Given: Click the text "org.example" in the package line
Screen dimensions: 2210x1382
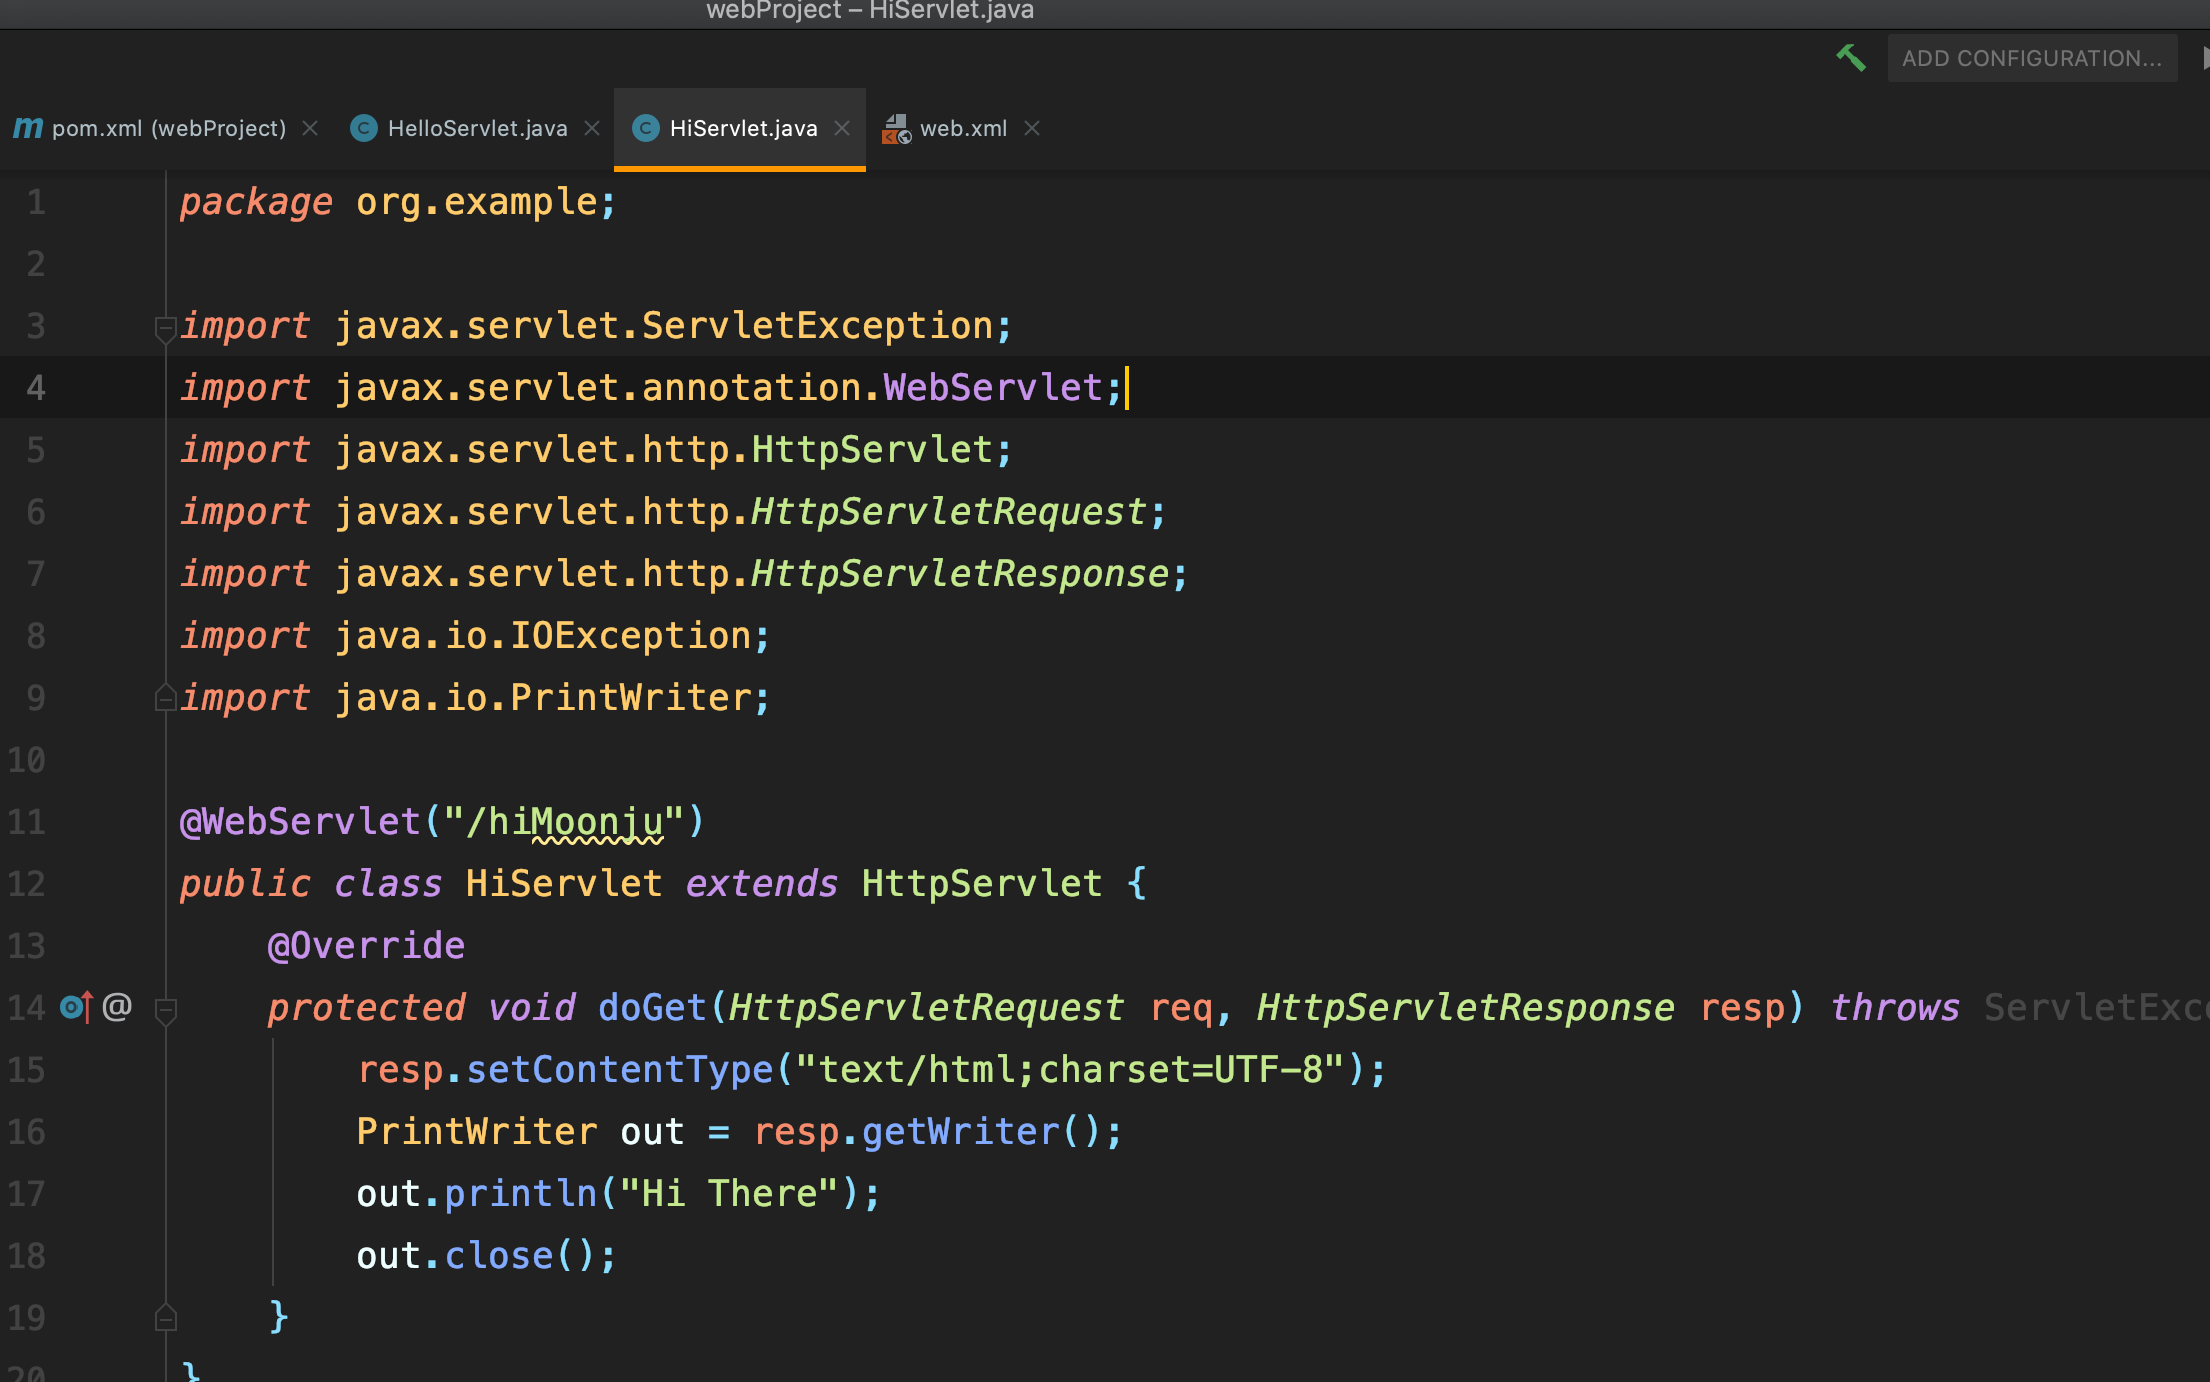Looking at the screenshot, I should [x=476, y=202].
